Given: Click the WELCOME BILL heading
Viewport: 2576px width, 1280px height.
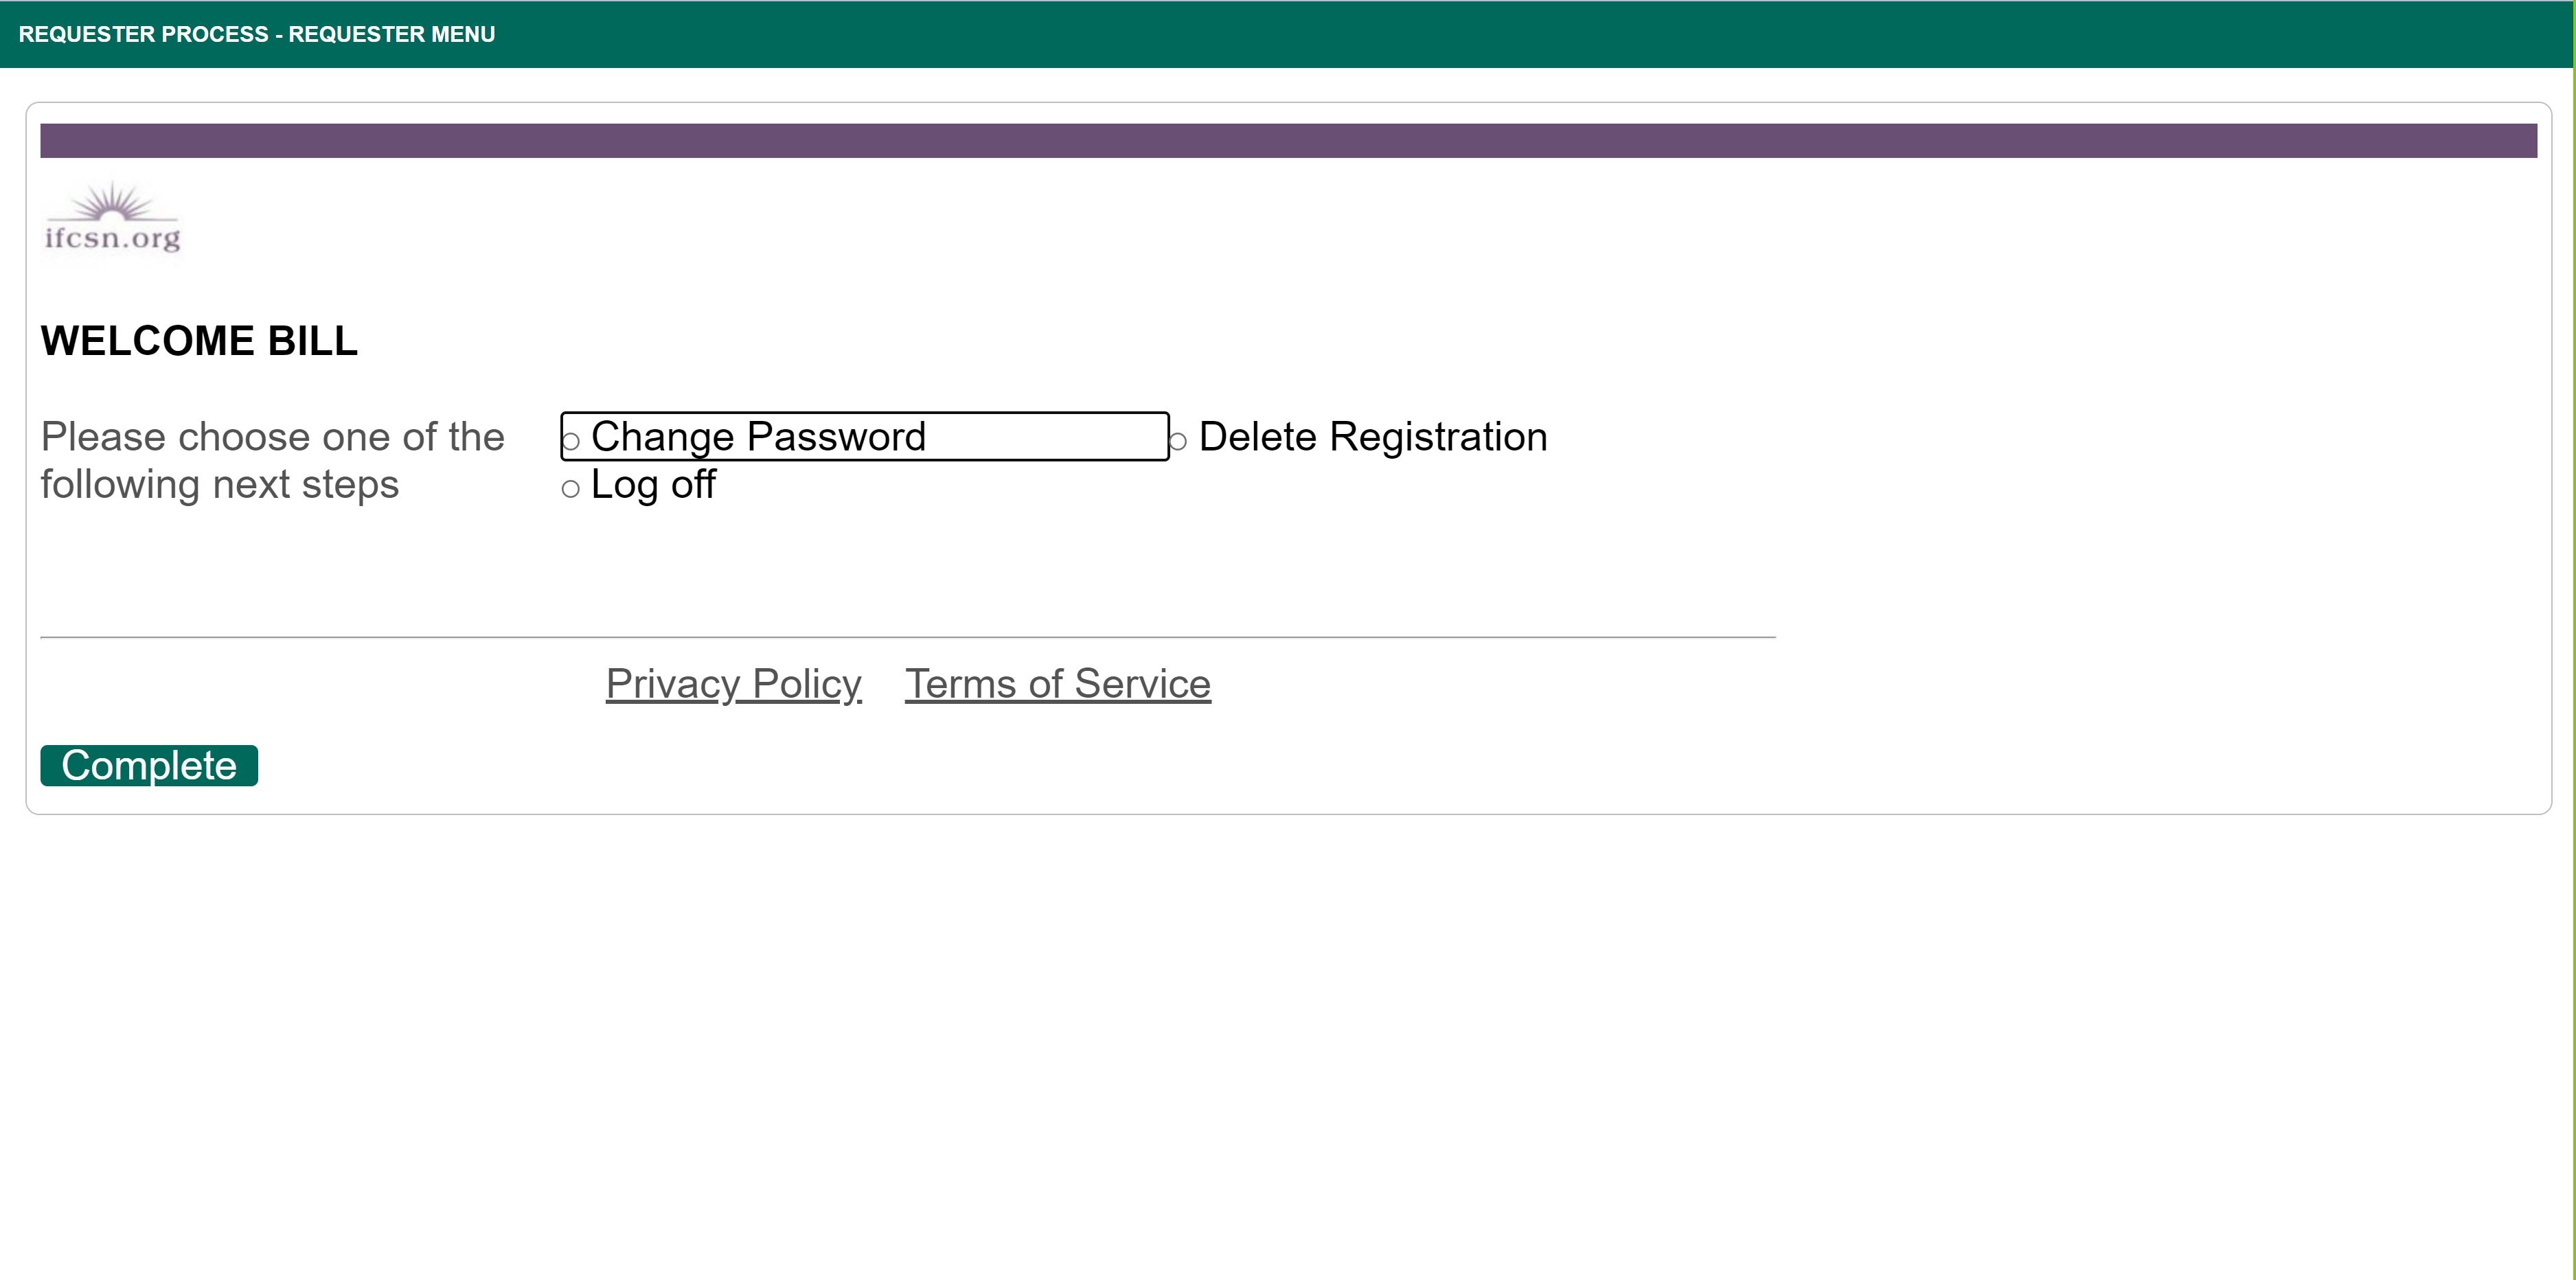Looking at the screenshot, I should click(199, 341).
